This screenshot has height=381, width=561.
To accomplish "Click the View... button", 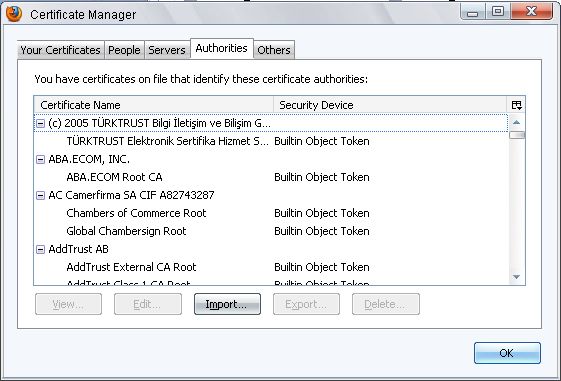I will (68, 304).
